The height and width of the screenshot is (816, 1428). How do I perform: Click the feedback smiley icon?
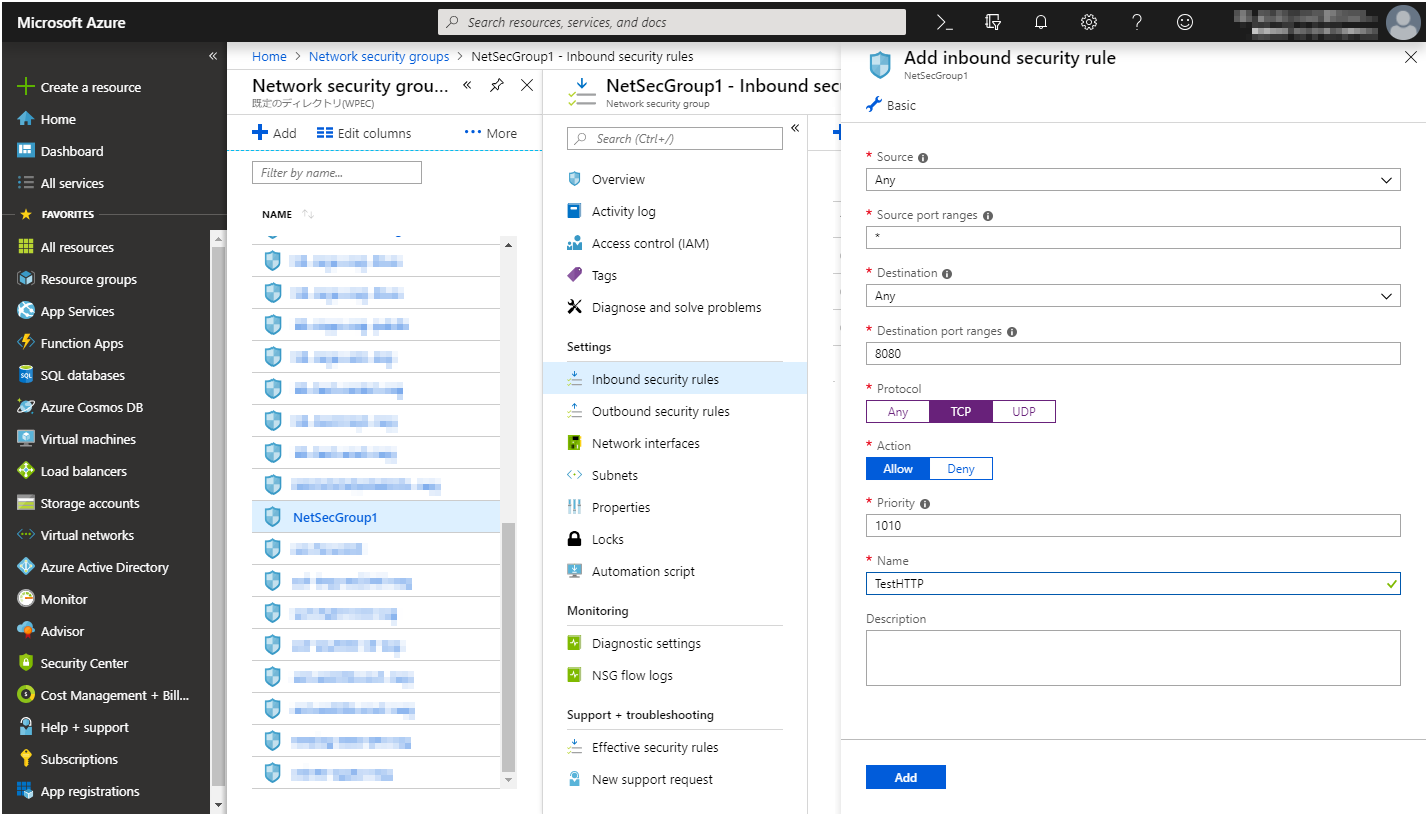[x=1185, y=22]
